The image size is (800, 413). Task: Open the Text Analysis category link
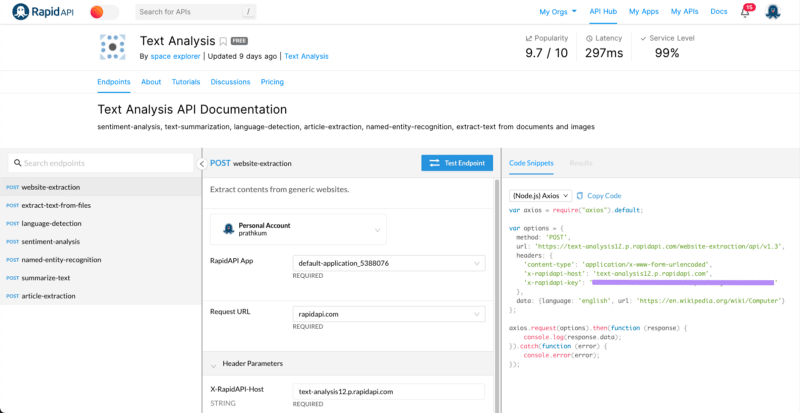click(x=307, y=56)
